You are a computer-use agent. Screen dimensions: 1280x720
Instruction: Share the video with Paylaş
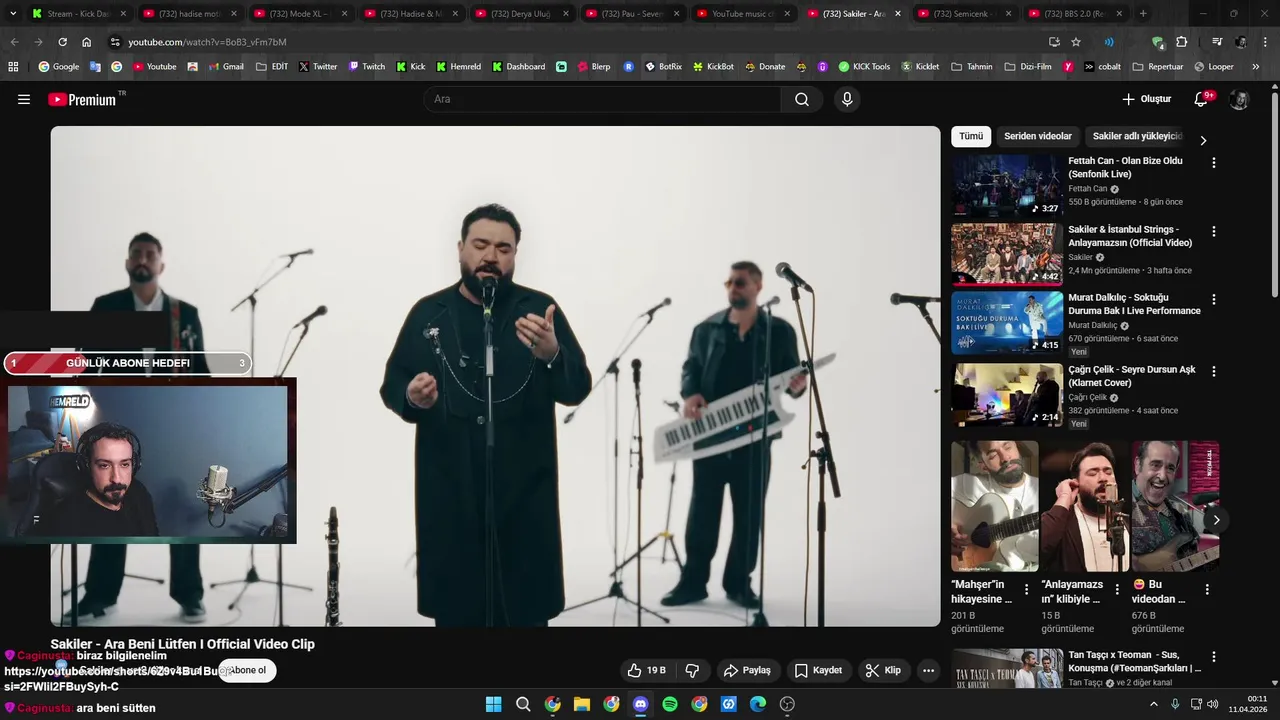tap(747, 670)
